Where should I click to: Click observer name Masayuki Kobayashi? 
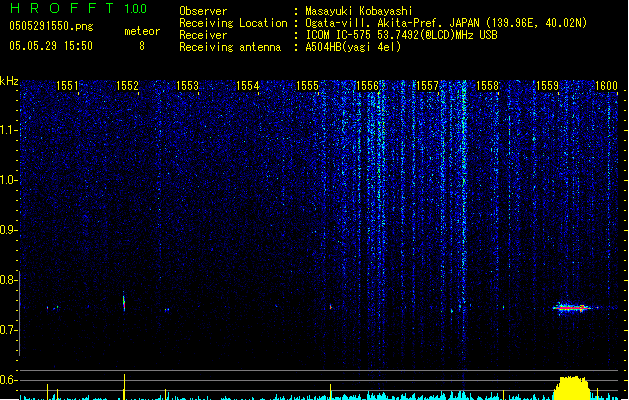pos(359,11)
